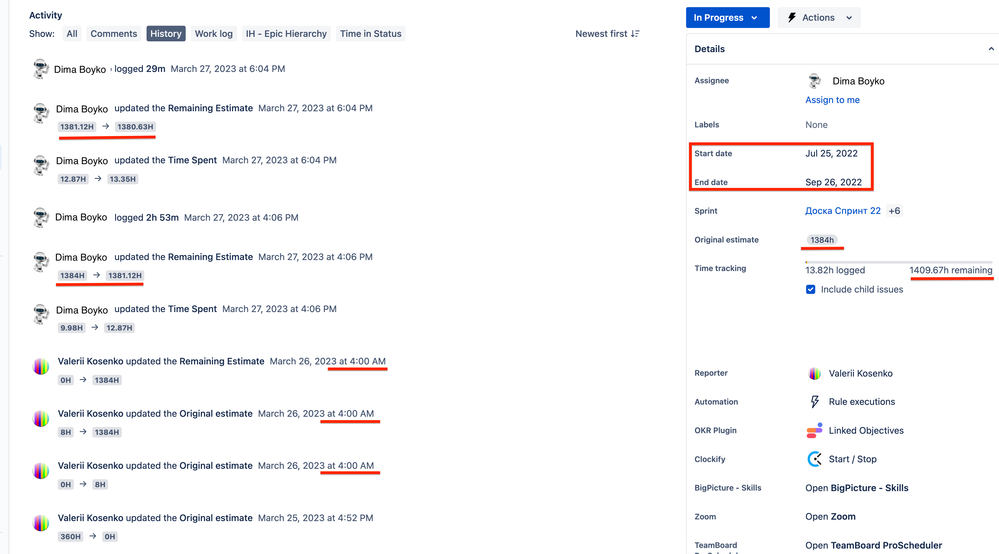Open the Actions dropdown menu
Screen dimensions: 999x554
tap(819, 18)
